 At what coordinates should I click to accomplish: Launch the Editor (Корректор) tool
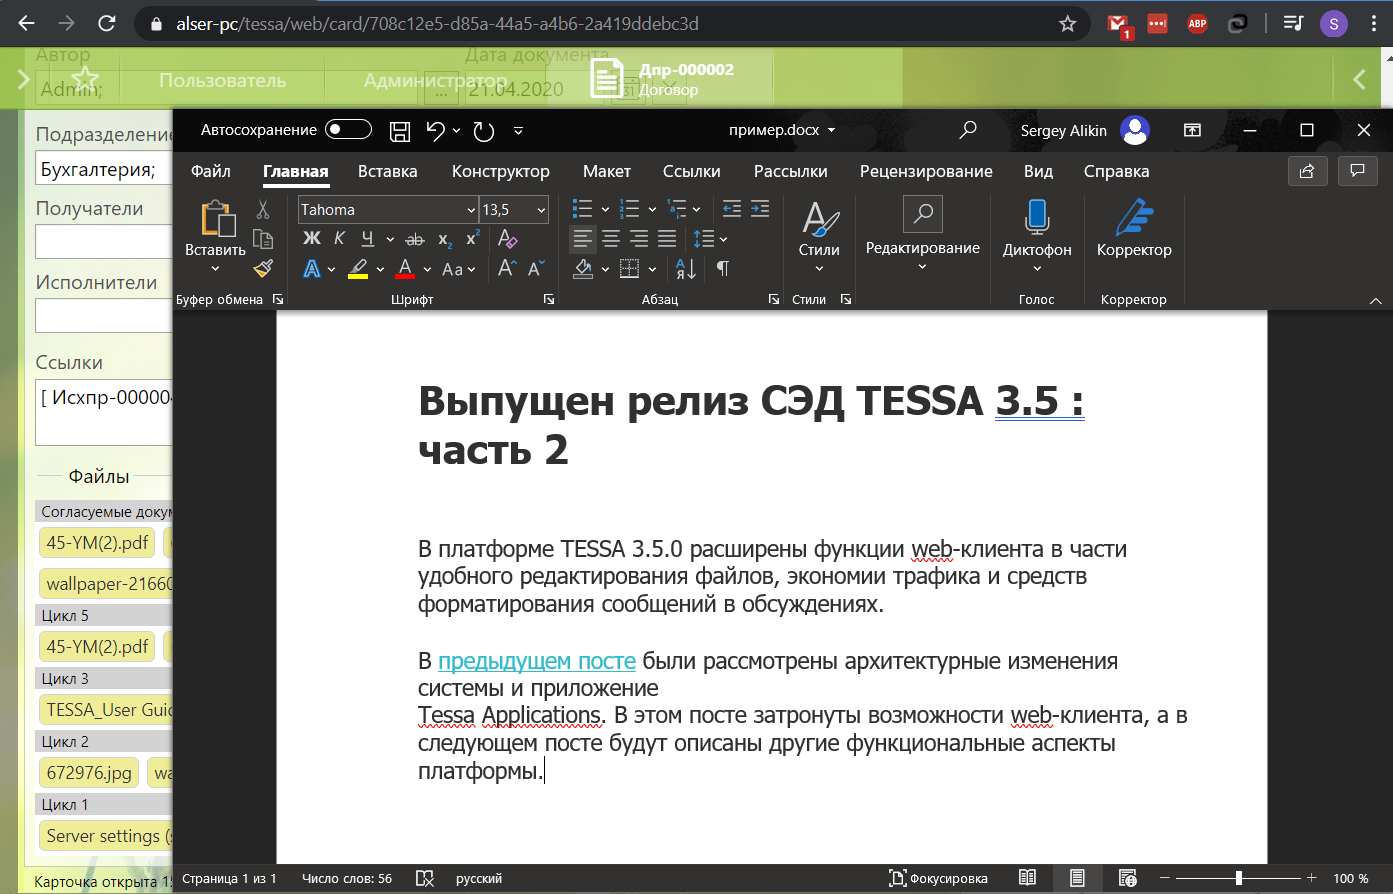[1134, 228]
